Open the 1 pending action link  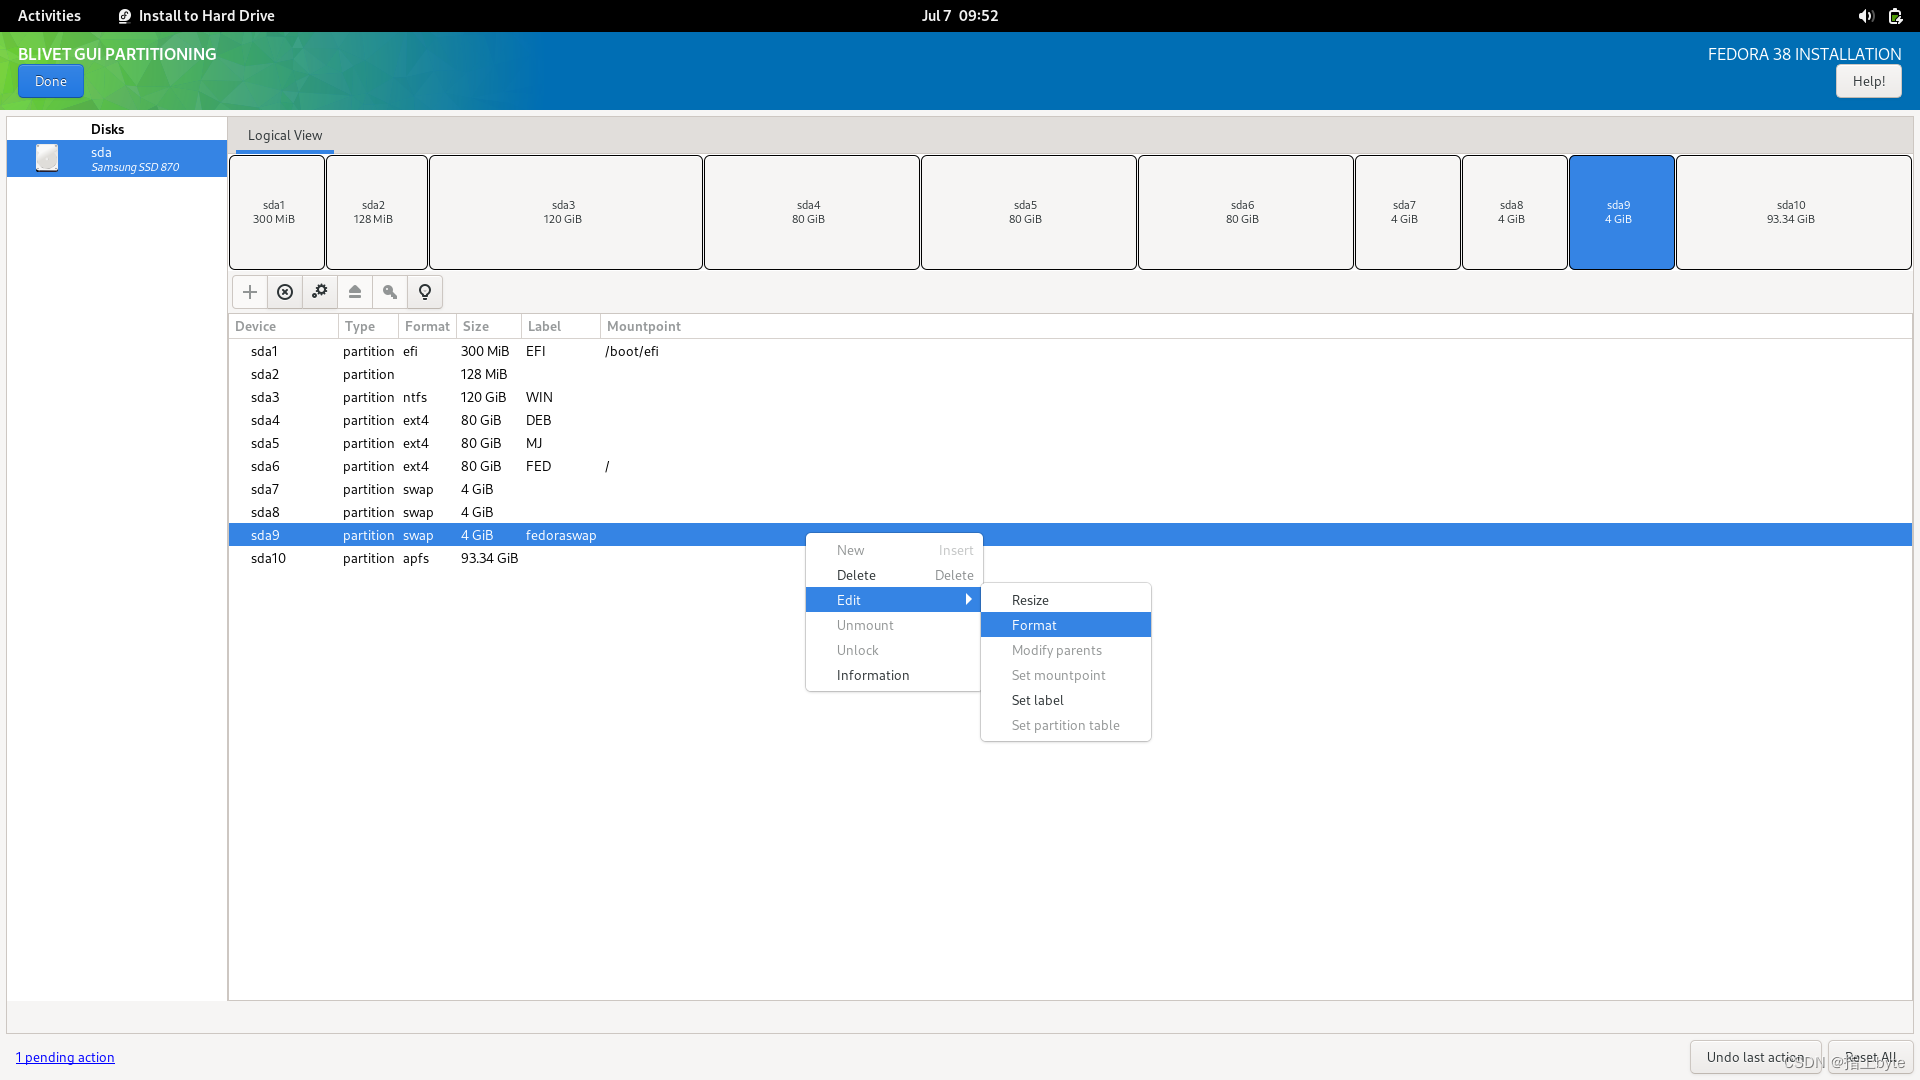click(65, 1057)
